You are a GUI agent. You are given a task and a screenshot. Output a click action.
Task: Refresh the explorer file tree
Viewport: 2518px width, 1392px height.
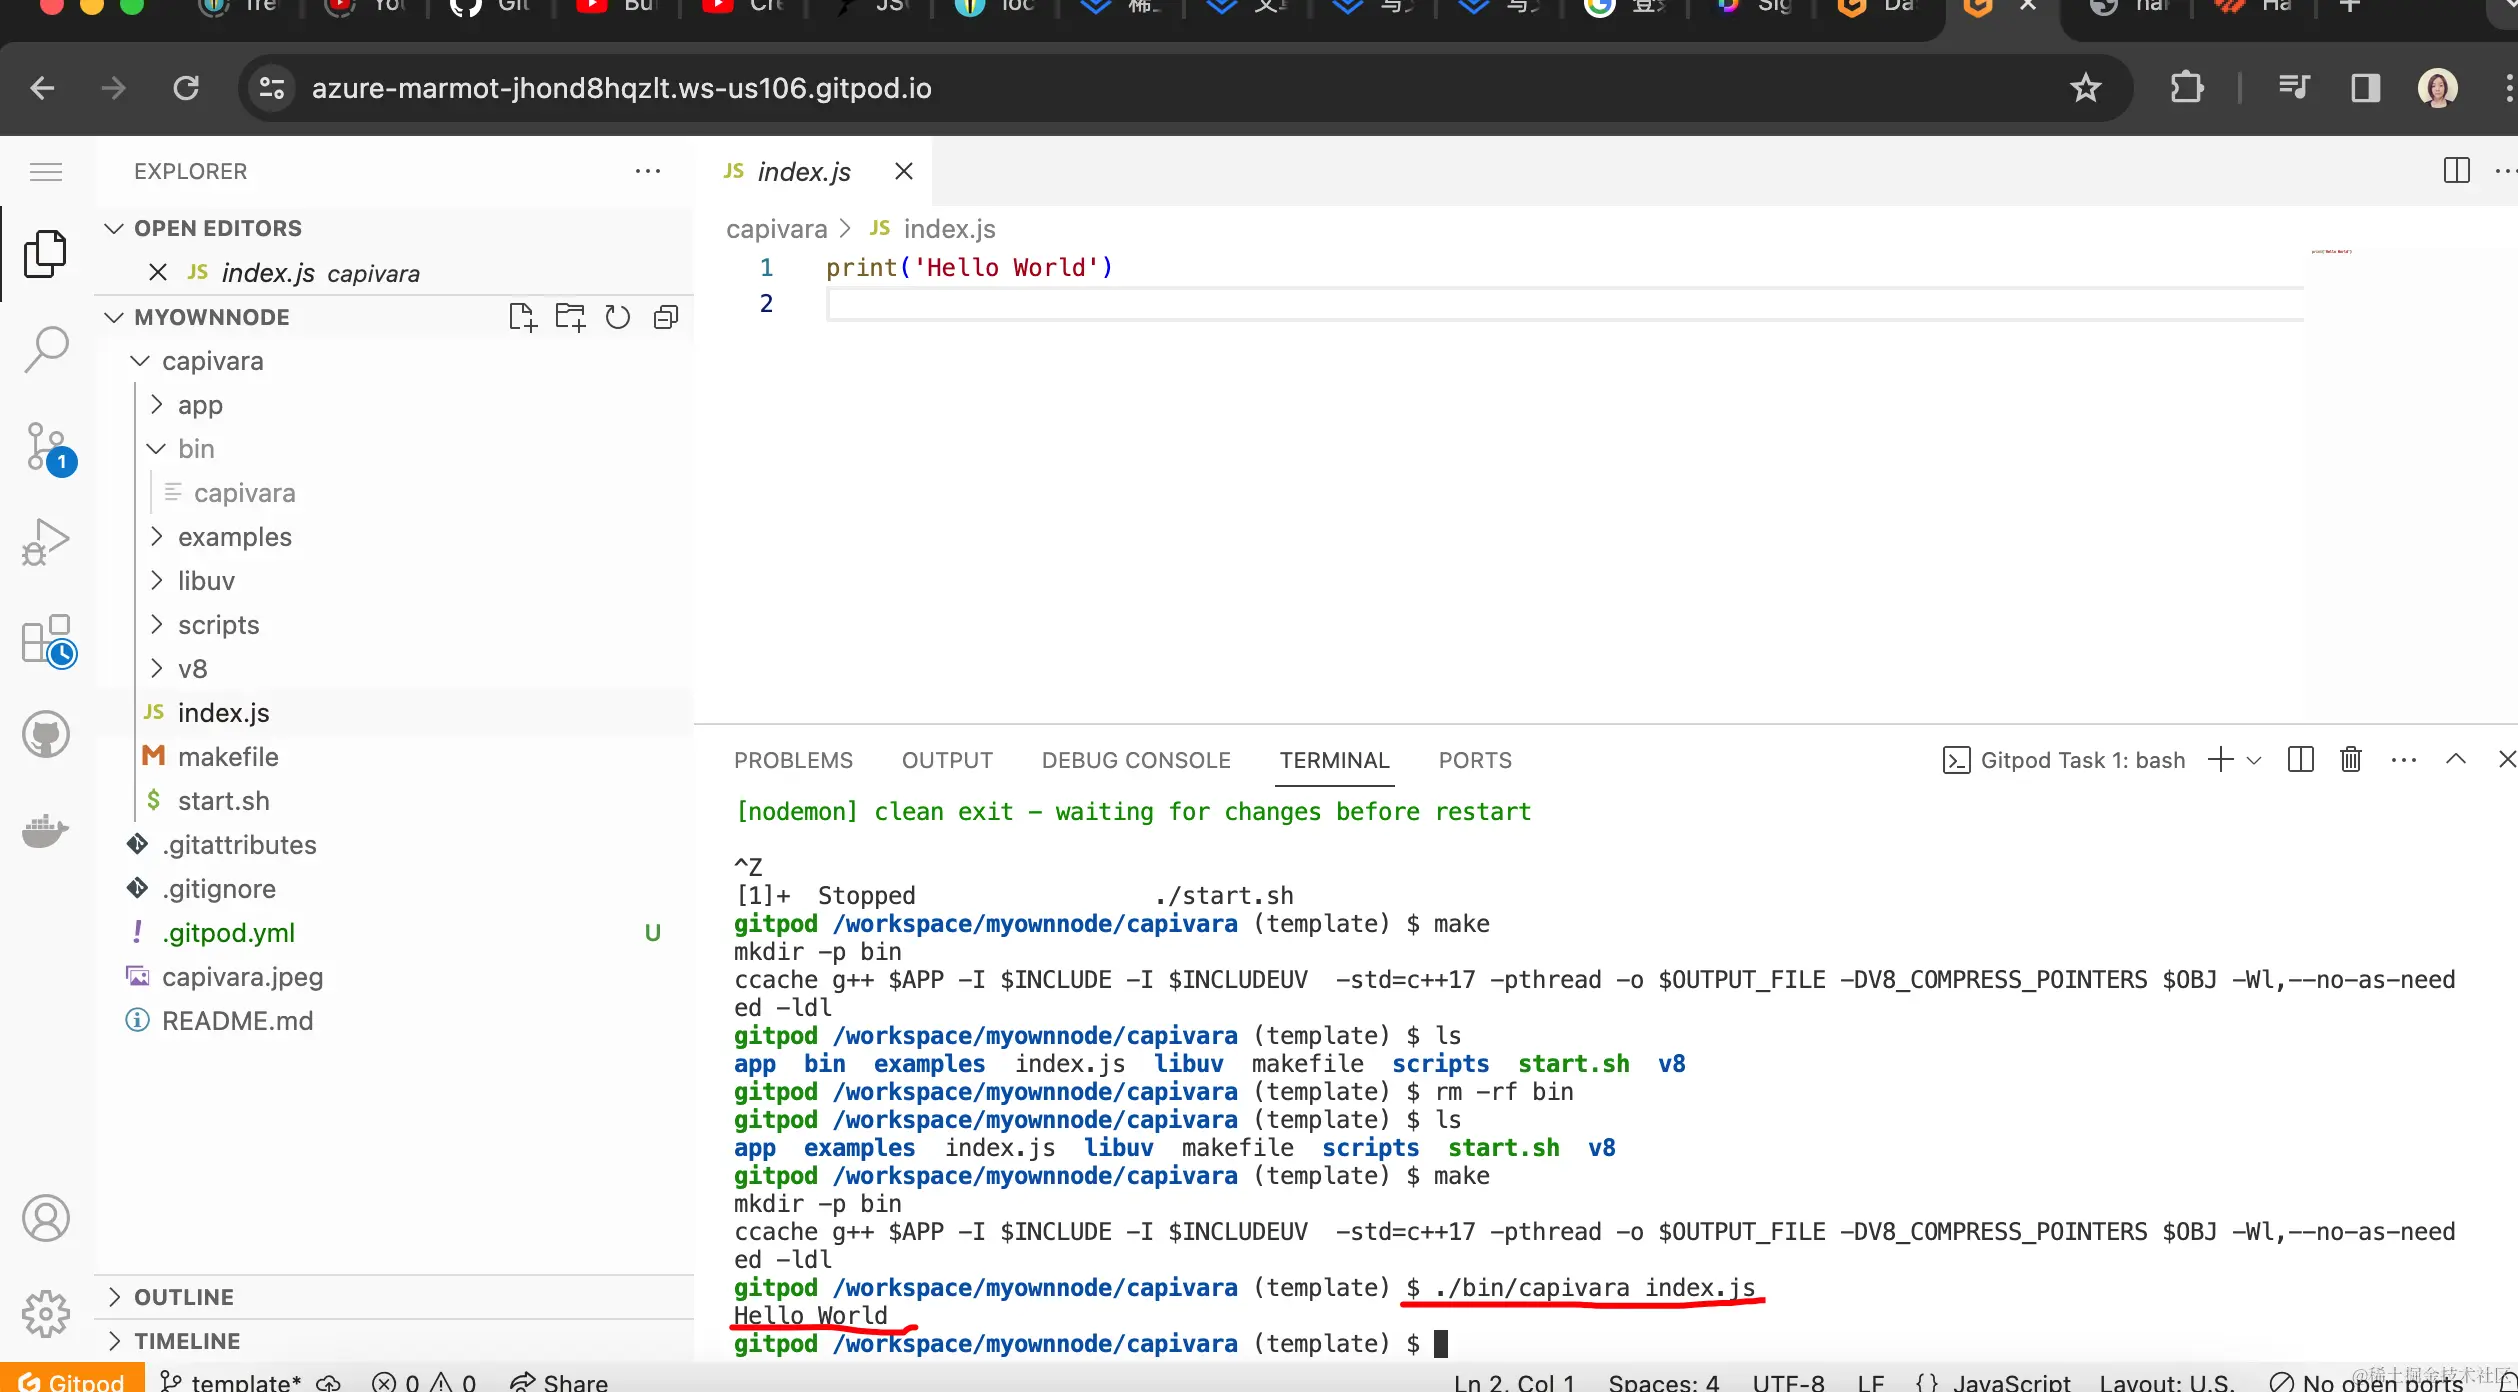(x=618, y=317)
